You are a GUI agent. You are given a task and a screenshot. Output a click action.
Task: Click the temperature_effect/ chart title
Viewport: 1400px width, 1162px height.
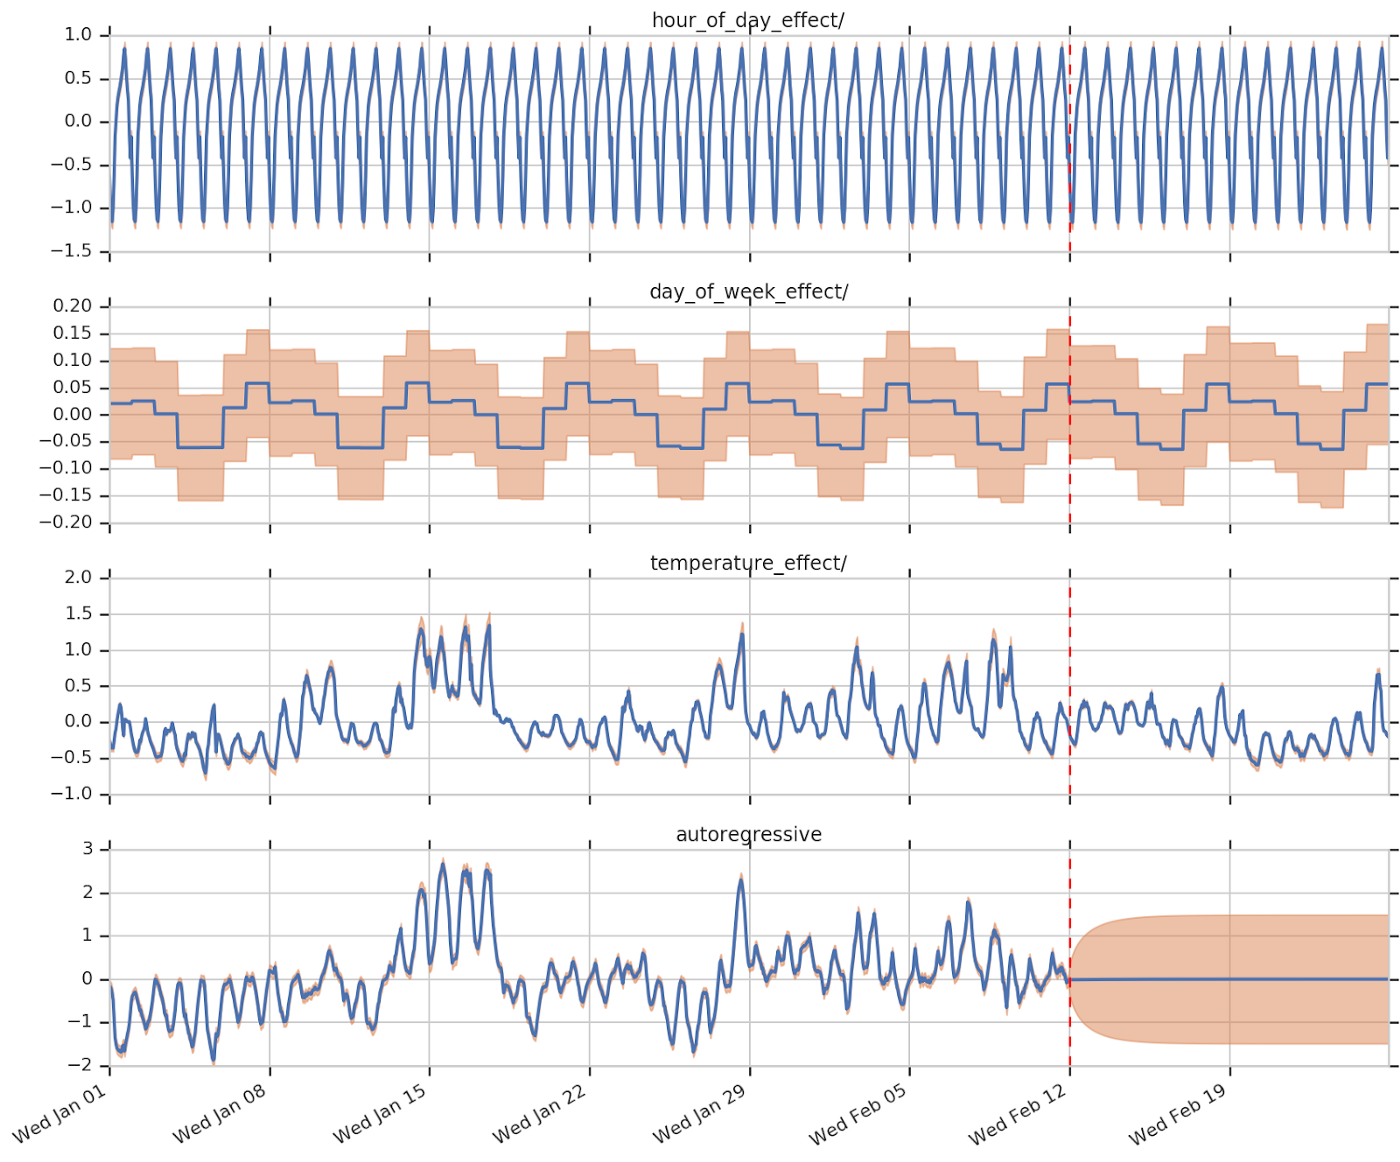click(748, 563)
